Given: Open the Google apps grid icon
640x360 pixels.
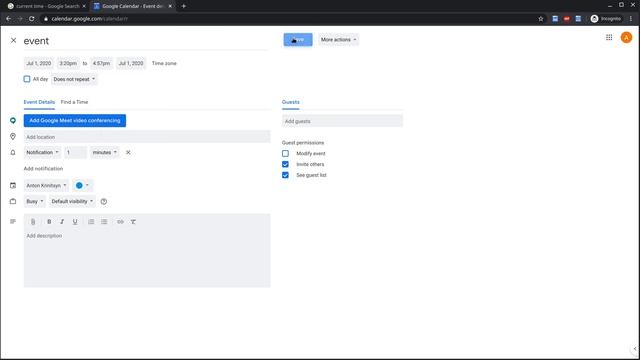Looking at the screenshot, I should coord(609,38).
